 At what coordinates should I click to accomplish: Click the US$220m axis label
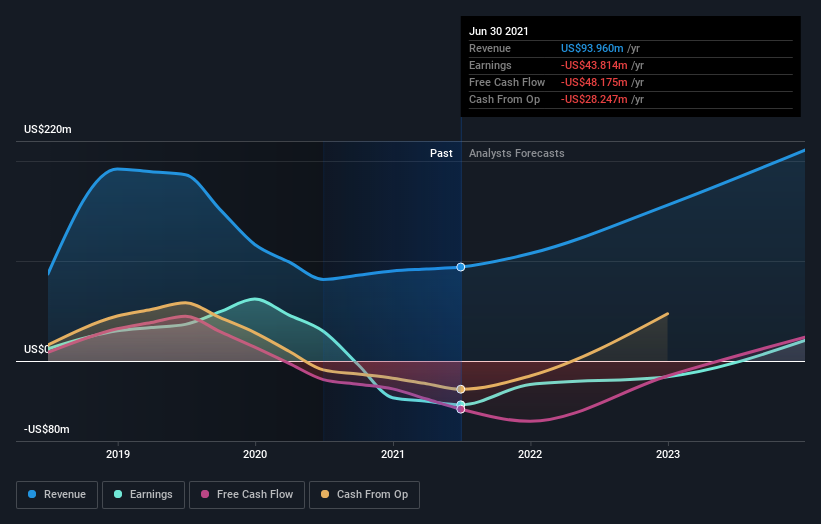point(48,129)
